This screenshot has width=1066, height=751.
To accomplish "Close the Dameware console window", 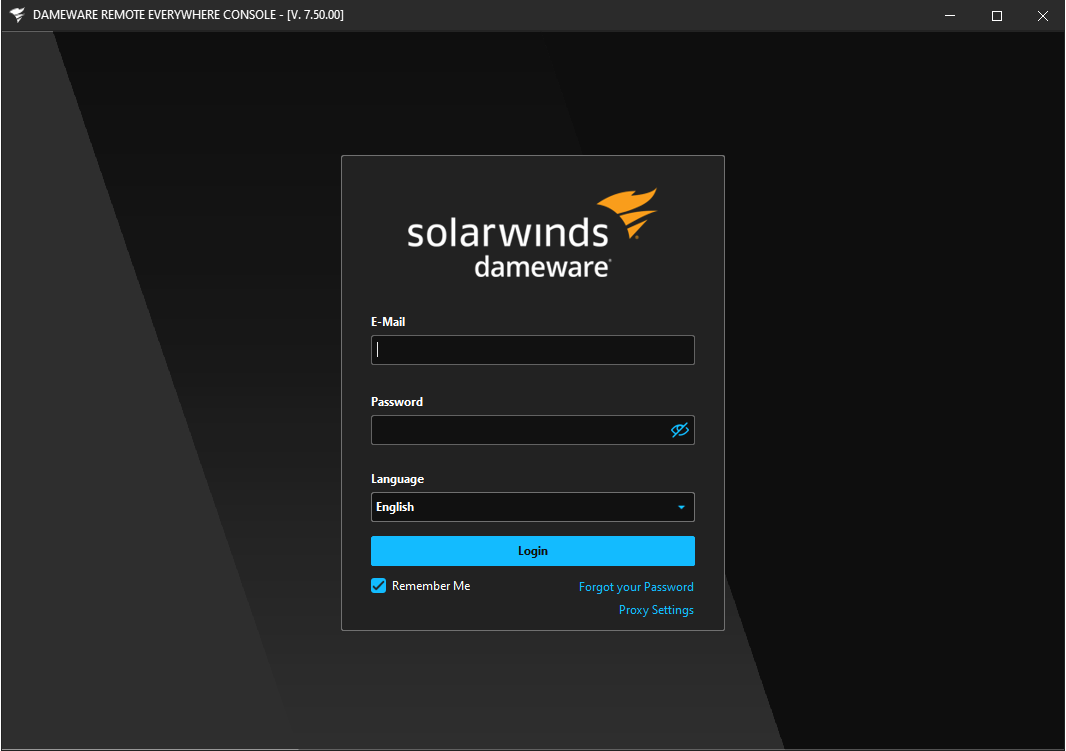I will pyautogui.click(x=1042, y=15).
